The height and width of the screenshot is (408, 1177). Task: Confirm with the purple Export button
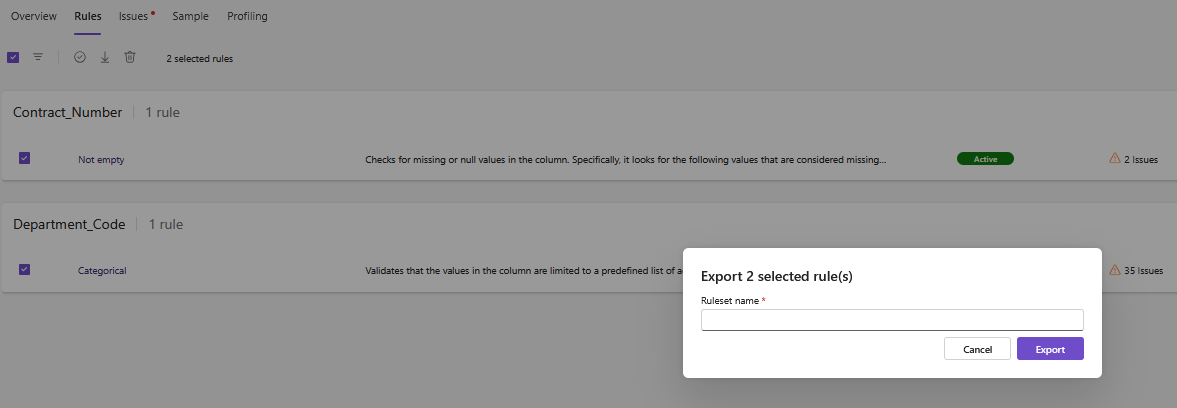(x=1050, y=349)
